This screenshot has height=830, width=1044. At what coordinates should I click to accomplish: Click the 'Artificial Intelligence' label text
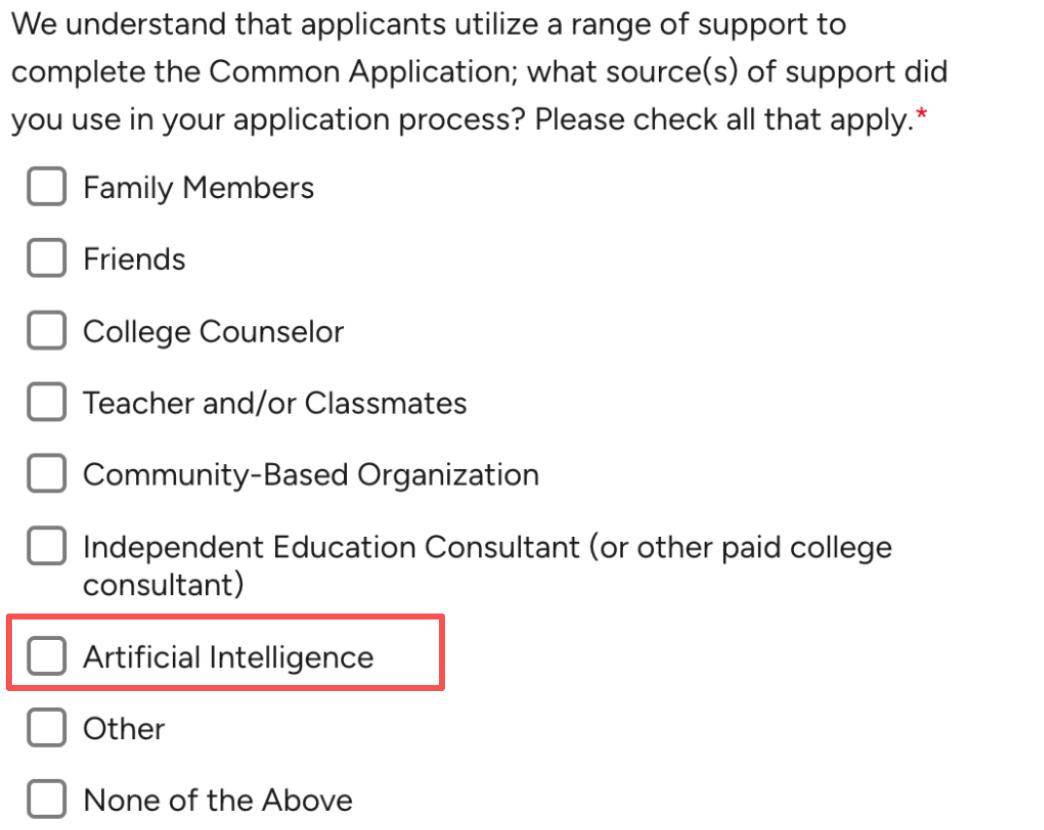228,658
